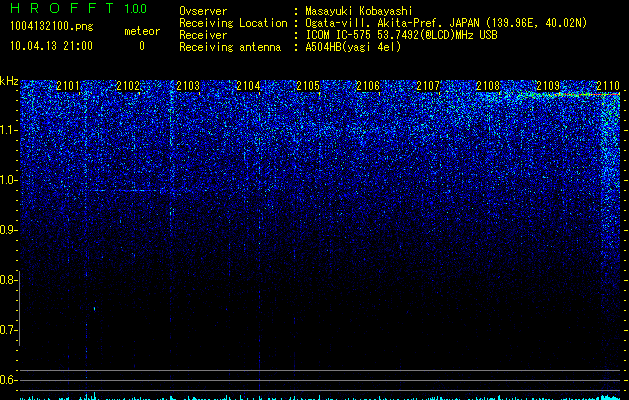Click the Receiving antenna label
The image size is (629, 400).
(230, 47)
